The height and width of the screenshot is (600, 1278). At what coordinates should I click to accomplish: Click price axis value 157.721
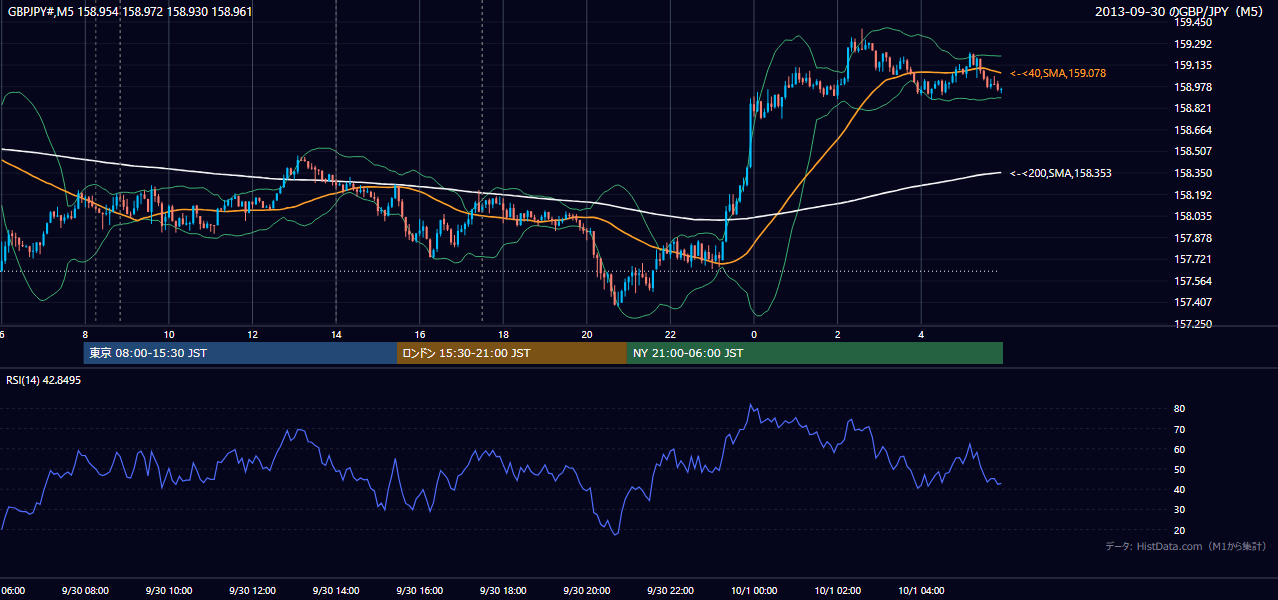(1195, 259)
